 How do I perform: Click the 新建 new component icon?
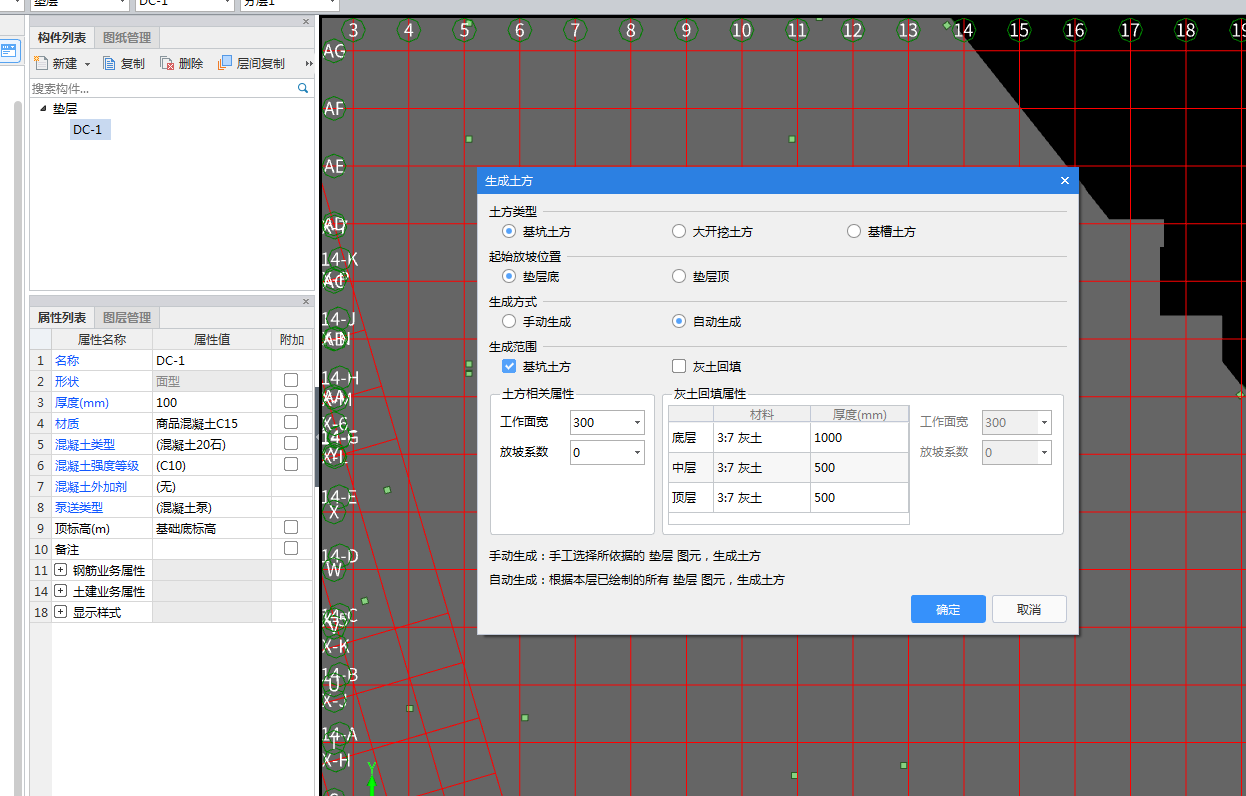pos(41,63)
